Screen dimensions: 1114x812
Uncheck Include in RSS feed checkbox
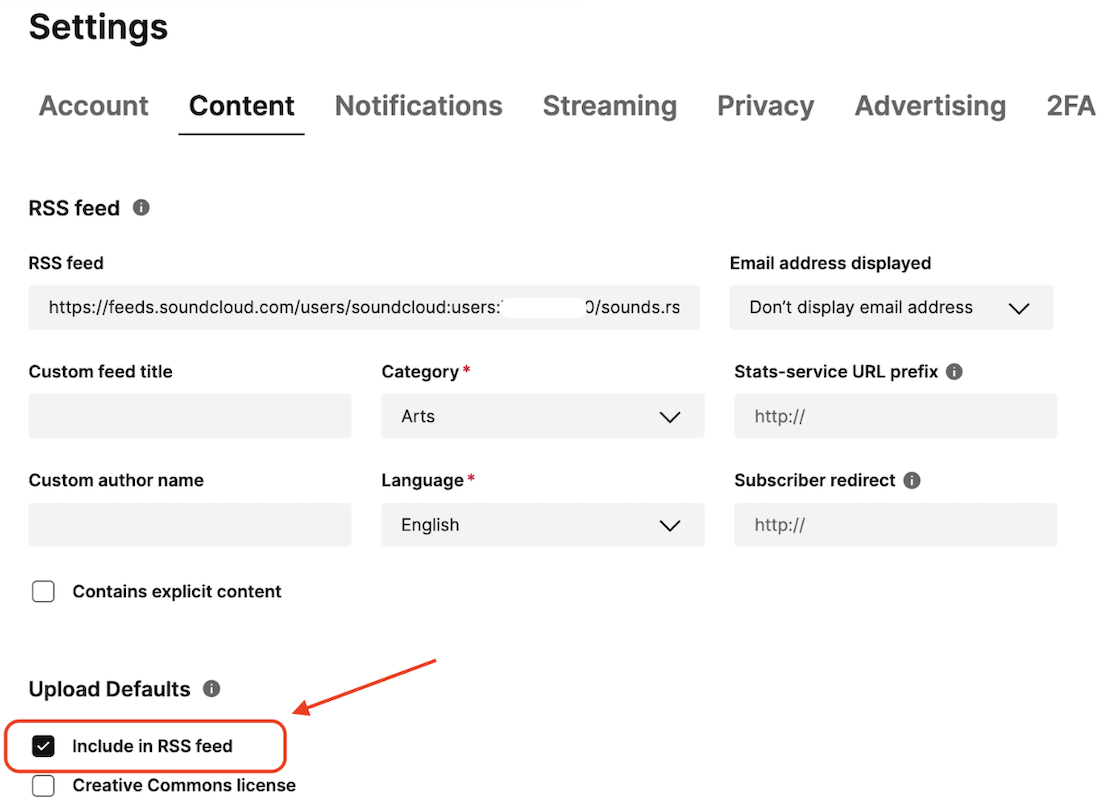click(x=44, y=746)
